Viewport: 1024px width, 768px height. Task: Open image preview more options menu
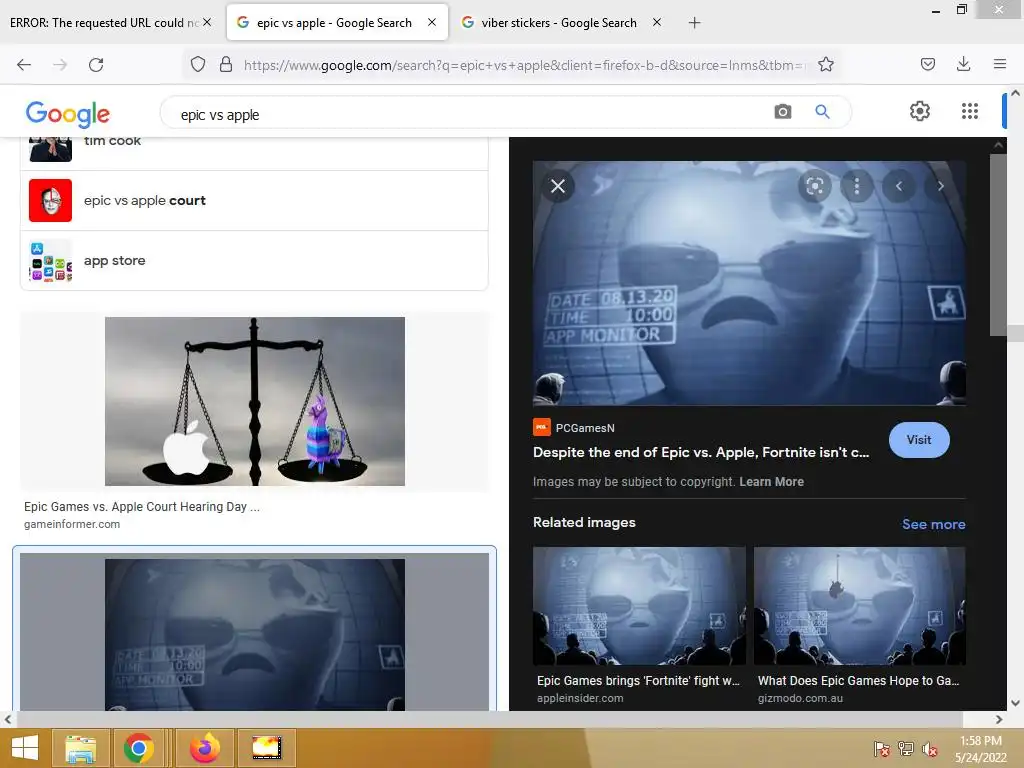[857, 186]
